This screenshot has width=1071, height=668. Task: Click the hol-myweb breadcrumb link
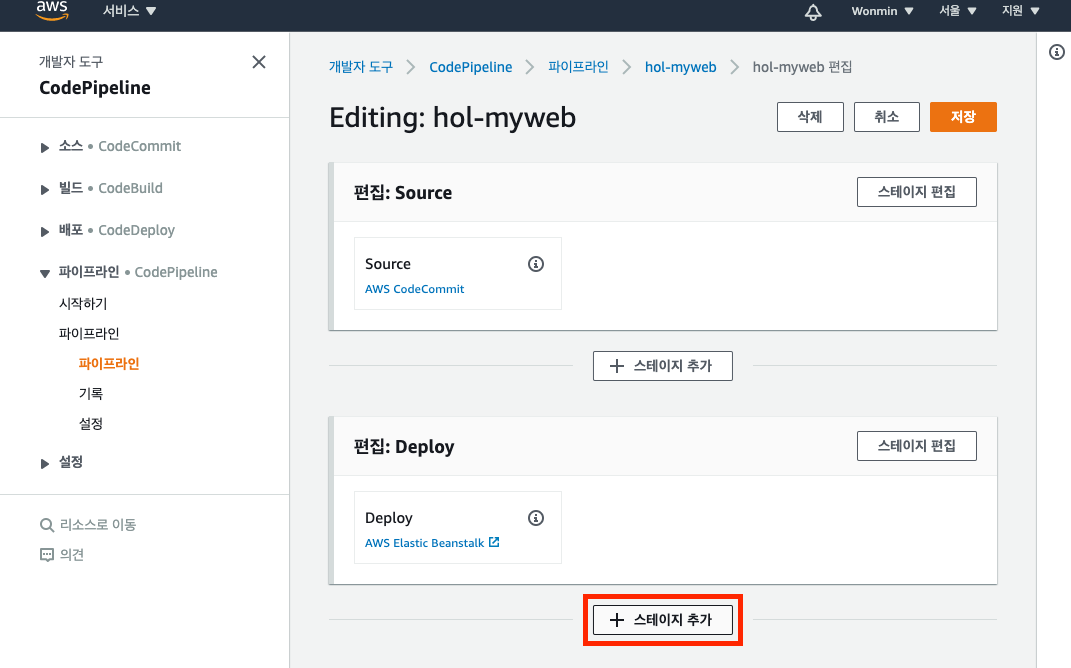680,67
